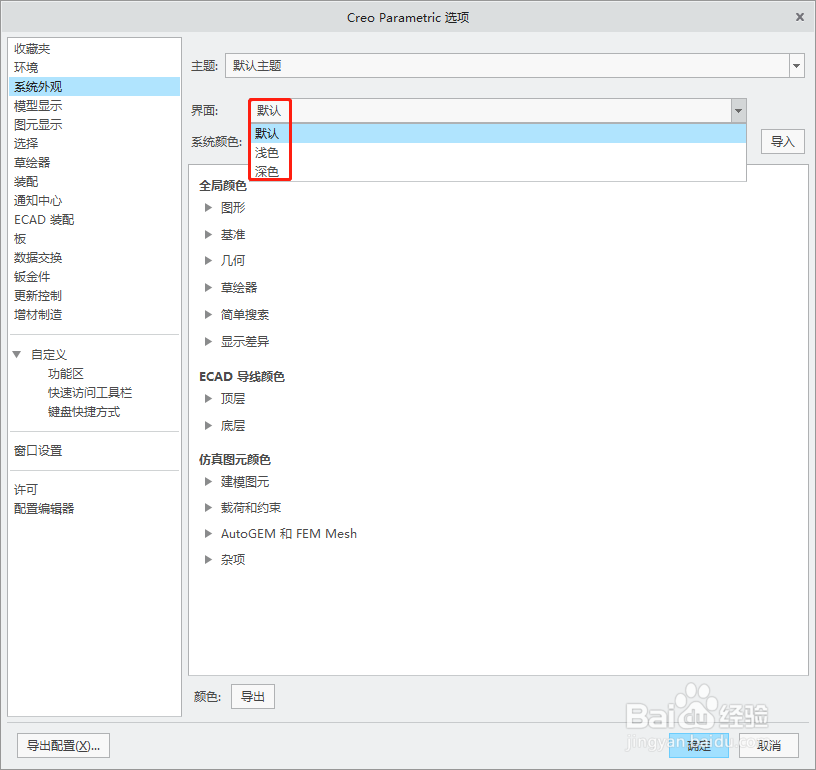The width and height of the screenshot is (816, 770).
Task: Open 快速访问工具栏 customization page
Action: coord(90,393)
